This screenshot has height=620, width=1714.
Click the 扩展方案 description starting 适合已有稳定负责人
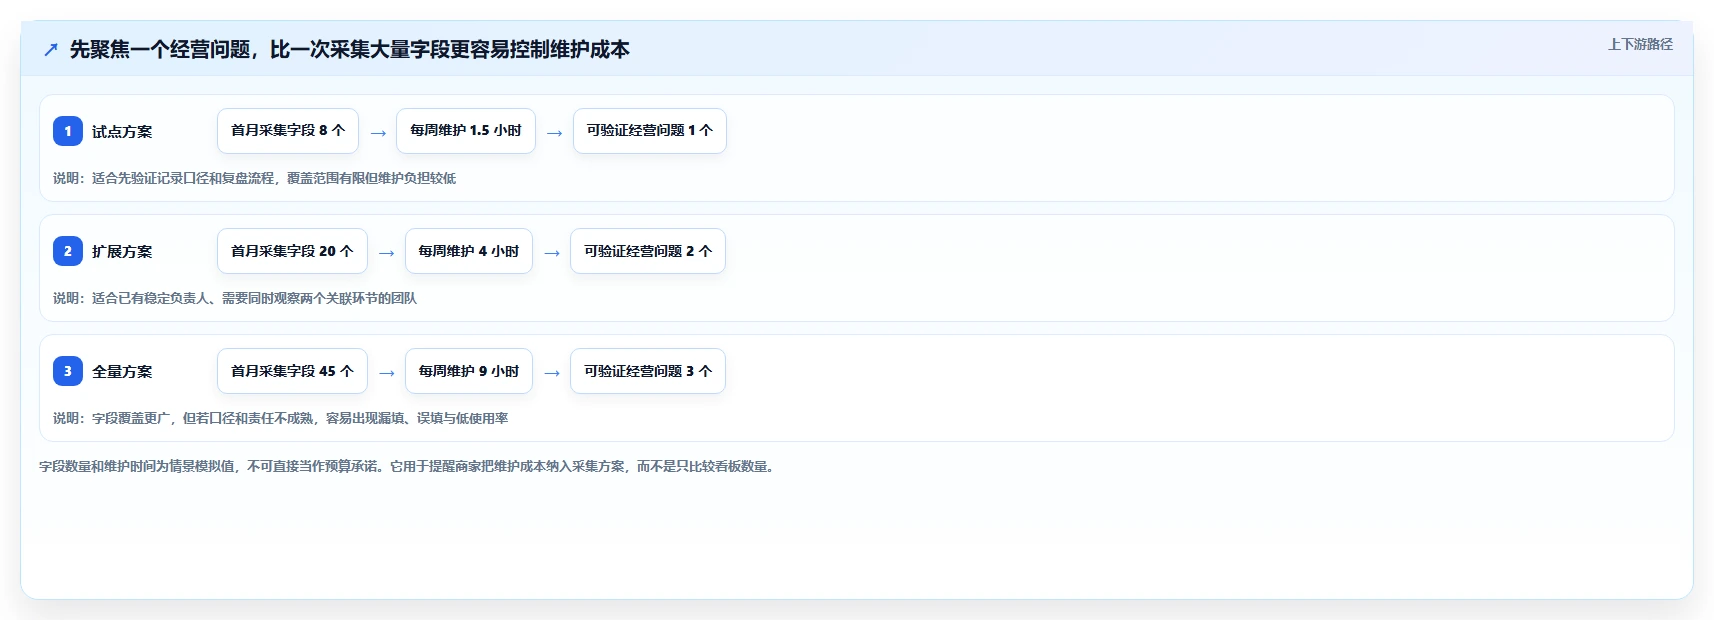(x=235, y=298)
